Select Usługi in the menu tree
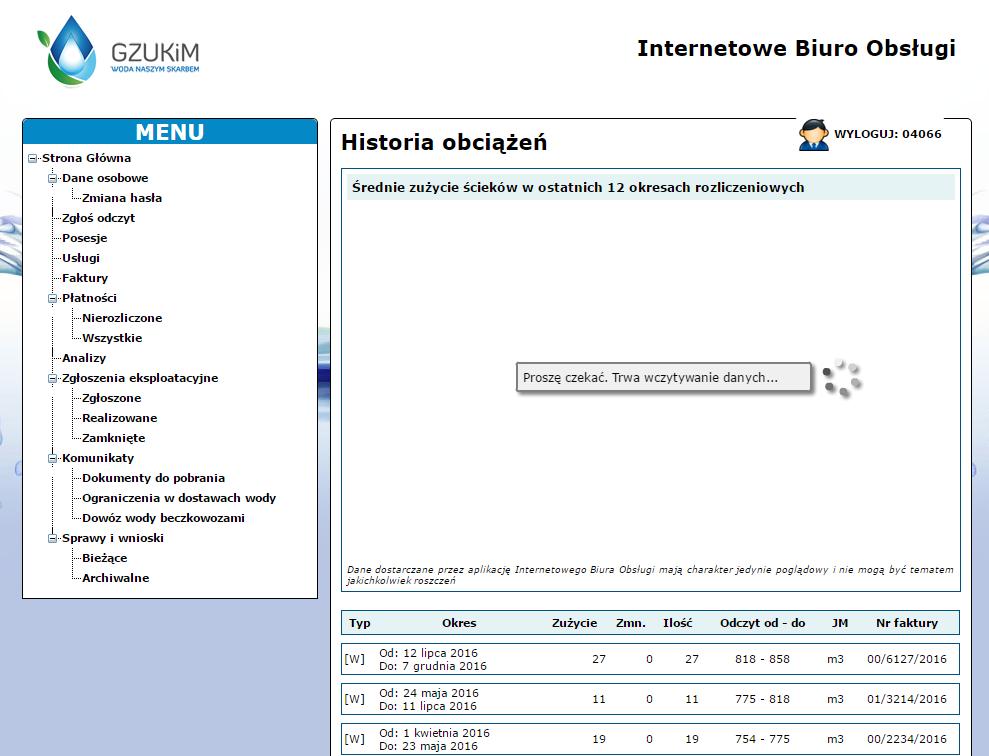 pos(81,258)
